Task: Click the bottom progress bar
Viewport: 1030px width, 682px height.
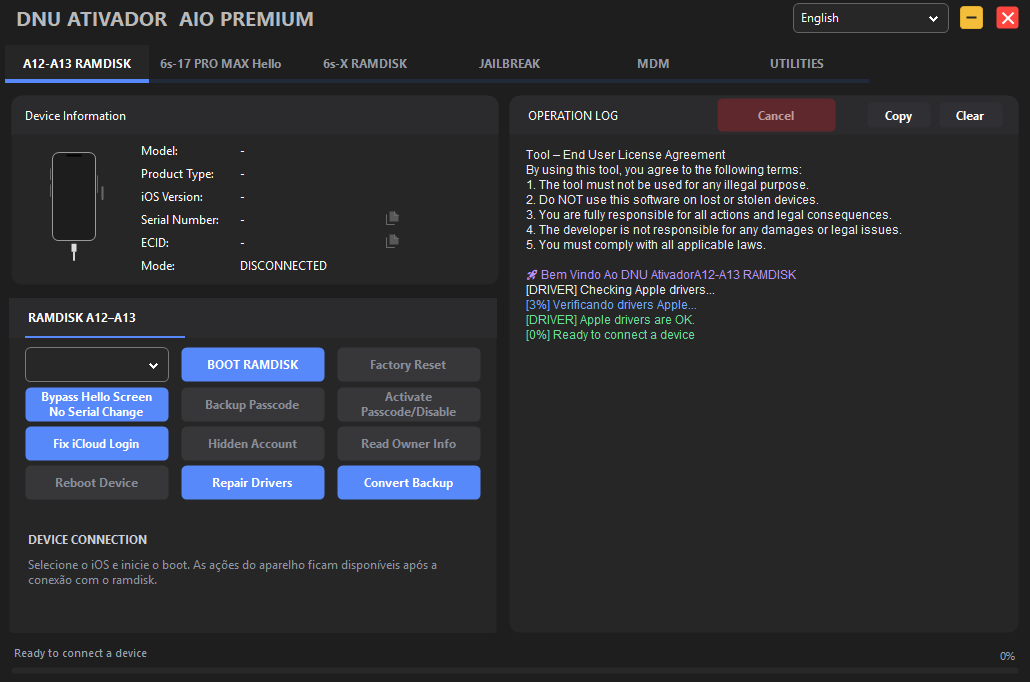Action: click(x=515, y=671)
